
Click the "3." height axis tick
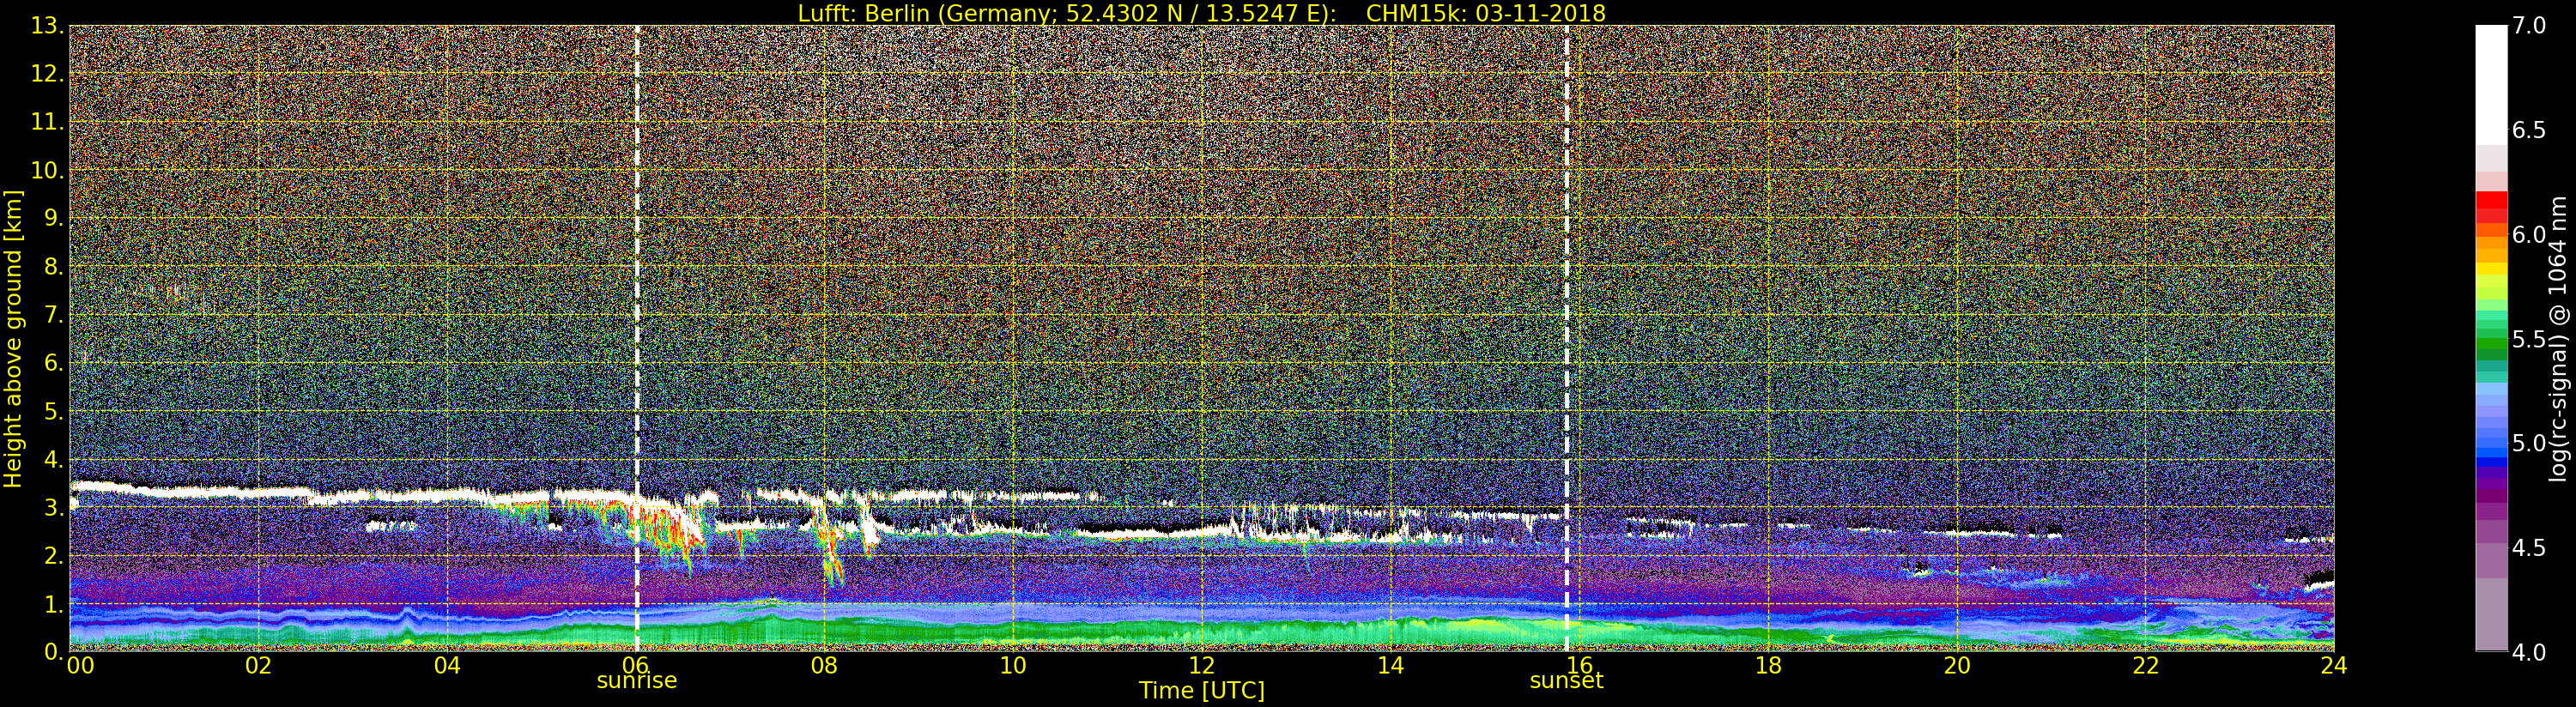[53, 507]
